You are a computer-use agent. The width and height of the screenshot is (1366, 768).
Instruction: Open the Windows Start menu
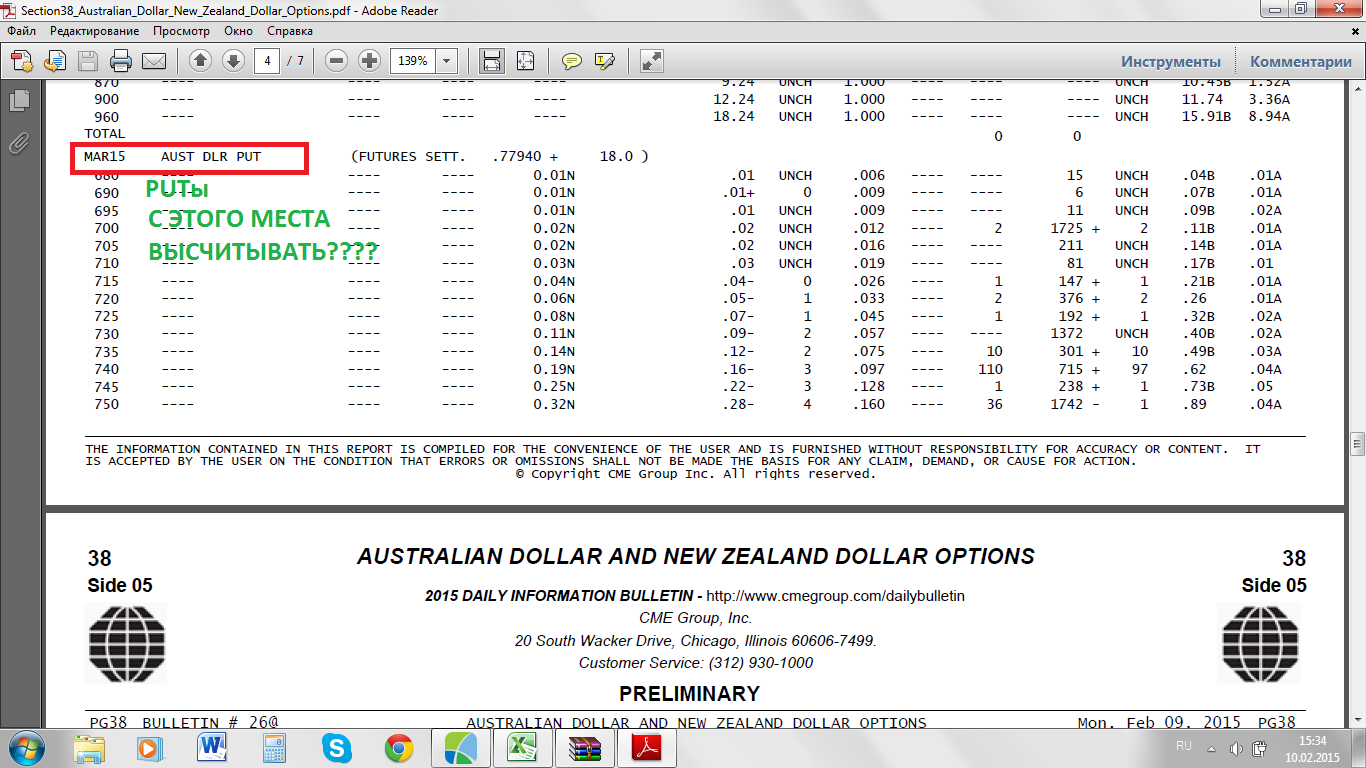click(x=27, y=747)
